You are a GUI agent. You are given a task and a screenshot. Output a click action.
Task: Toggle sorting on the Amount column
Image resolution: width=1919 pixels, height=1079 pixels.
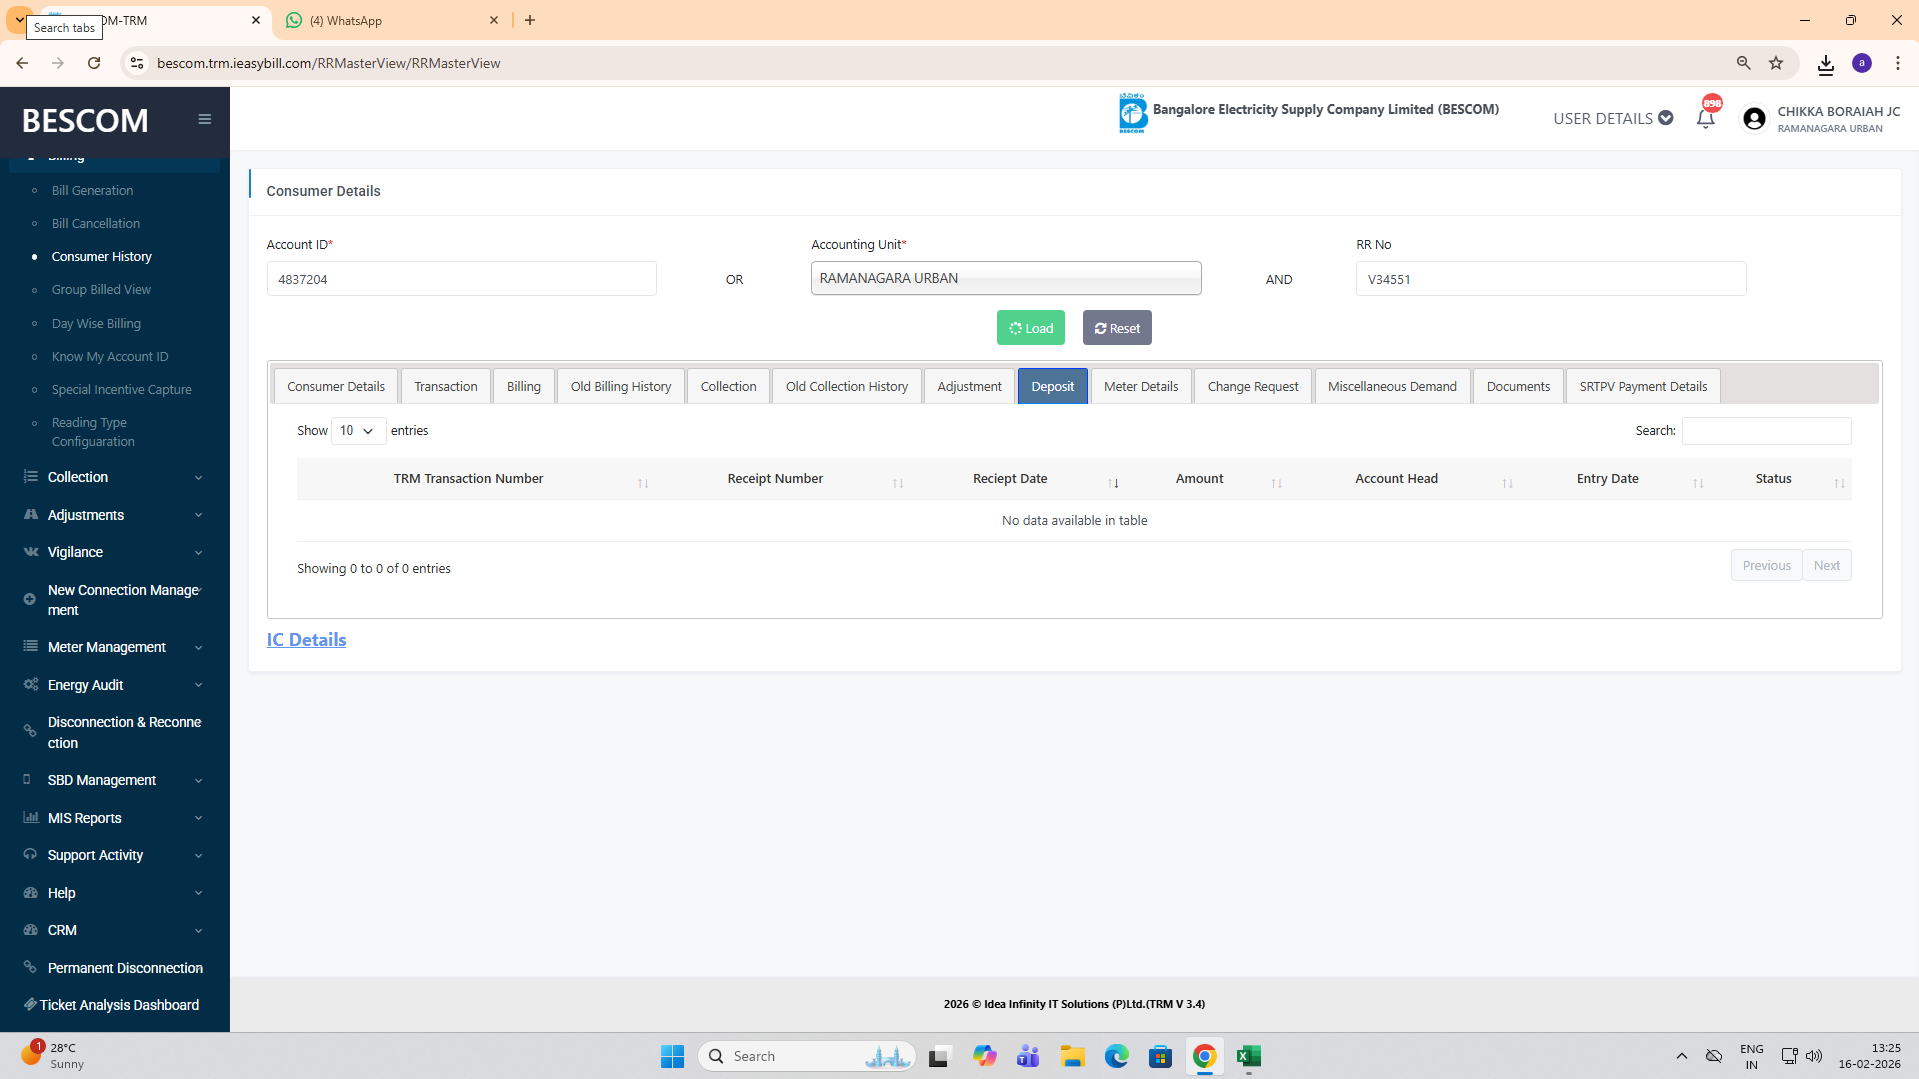(x=1199, y=479)
